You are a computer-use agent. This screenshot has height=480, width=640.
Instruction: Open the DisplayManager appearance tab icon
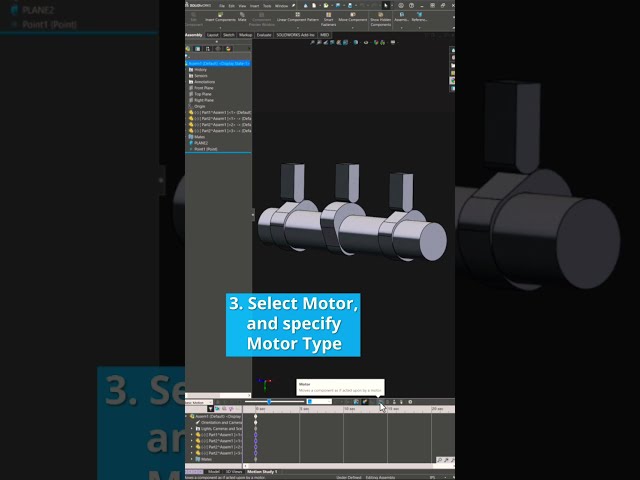(228, 49)
